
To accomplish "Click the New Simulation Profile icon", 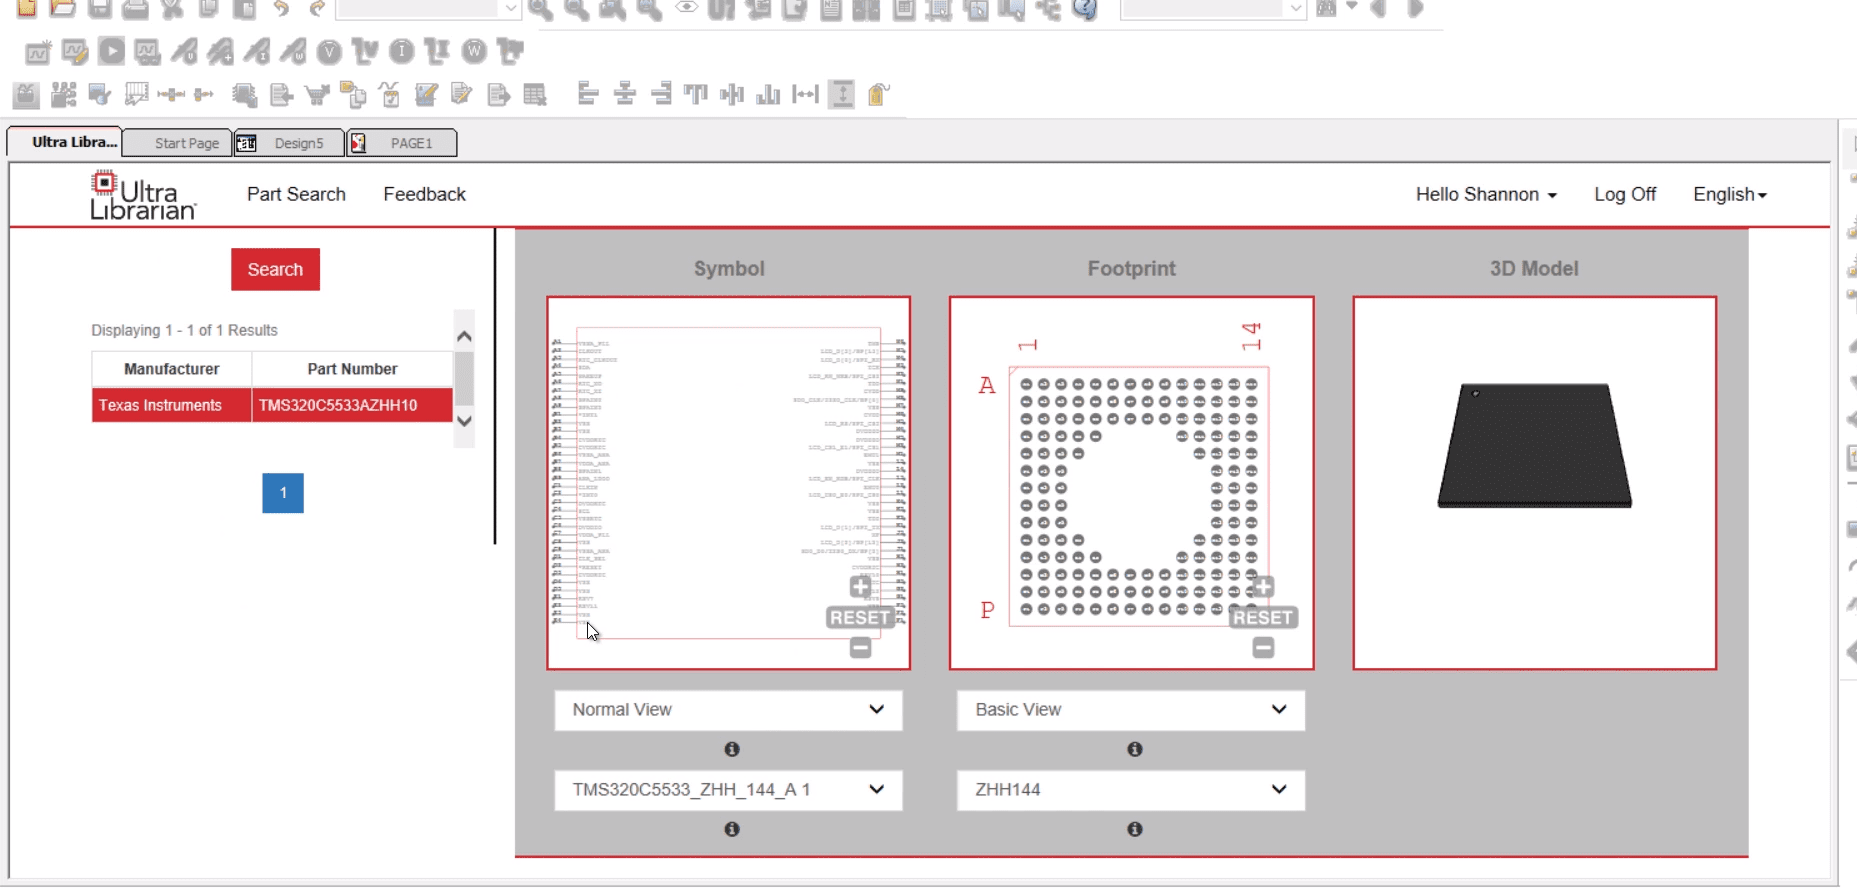I will [x=38, y=51].
